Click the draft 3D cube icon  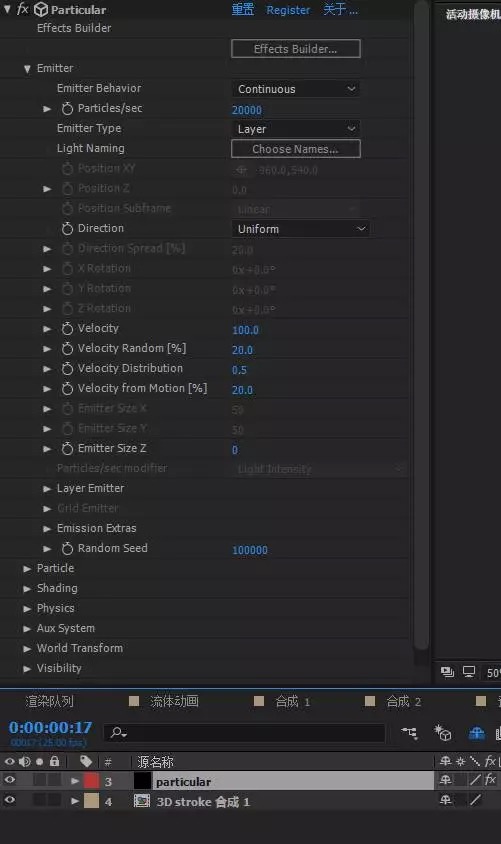(443, 733)
